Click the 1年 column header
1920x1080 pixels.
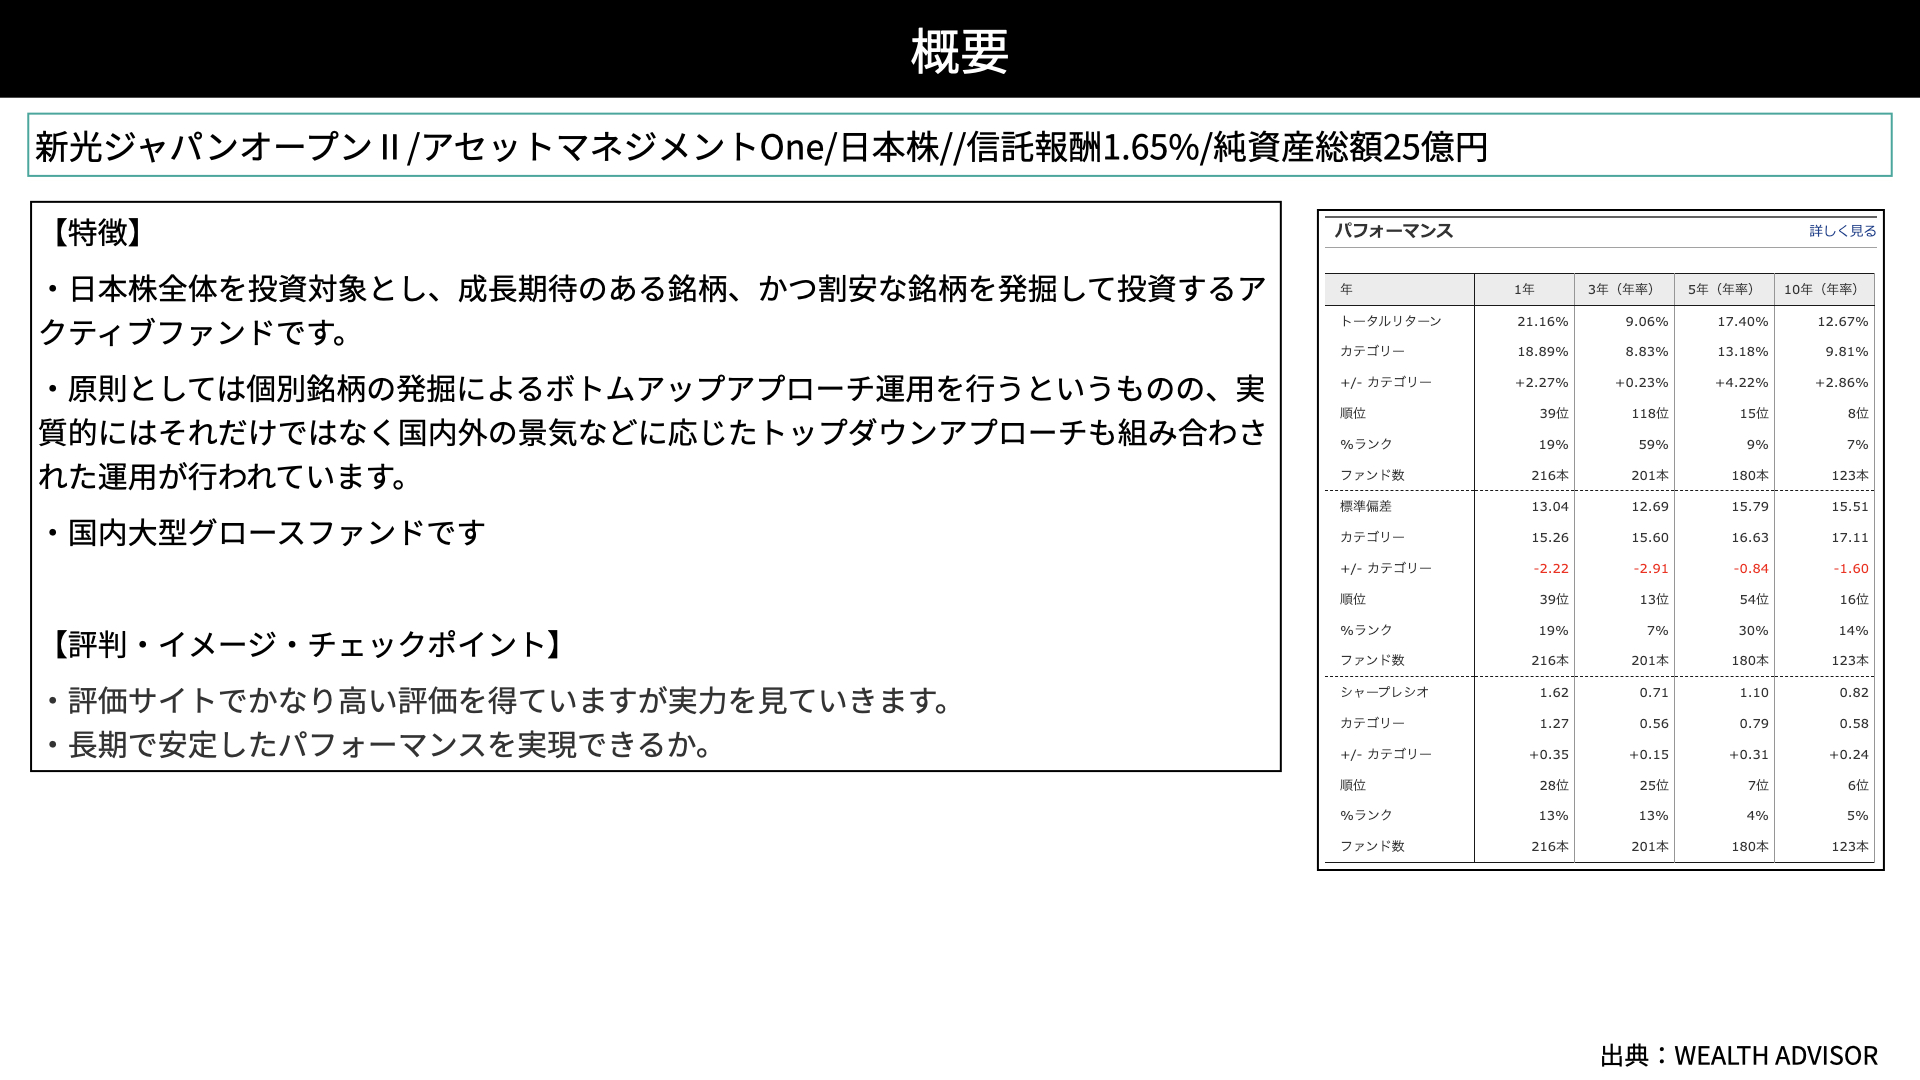[1524, 289]
